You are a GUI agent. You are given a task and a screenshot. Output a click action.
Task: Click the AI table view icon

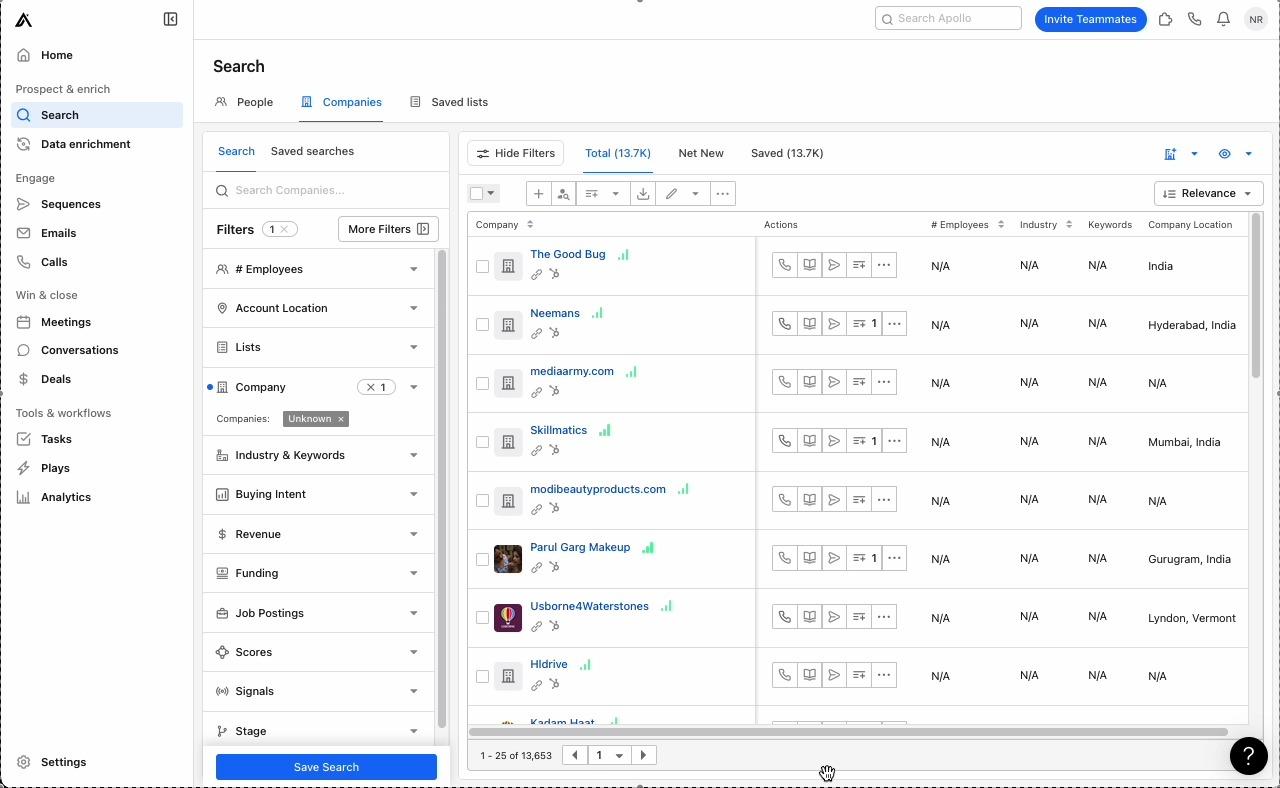(1170, 154)
